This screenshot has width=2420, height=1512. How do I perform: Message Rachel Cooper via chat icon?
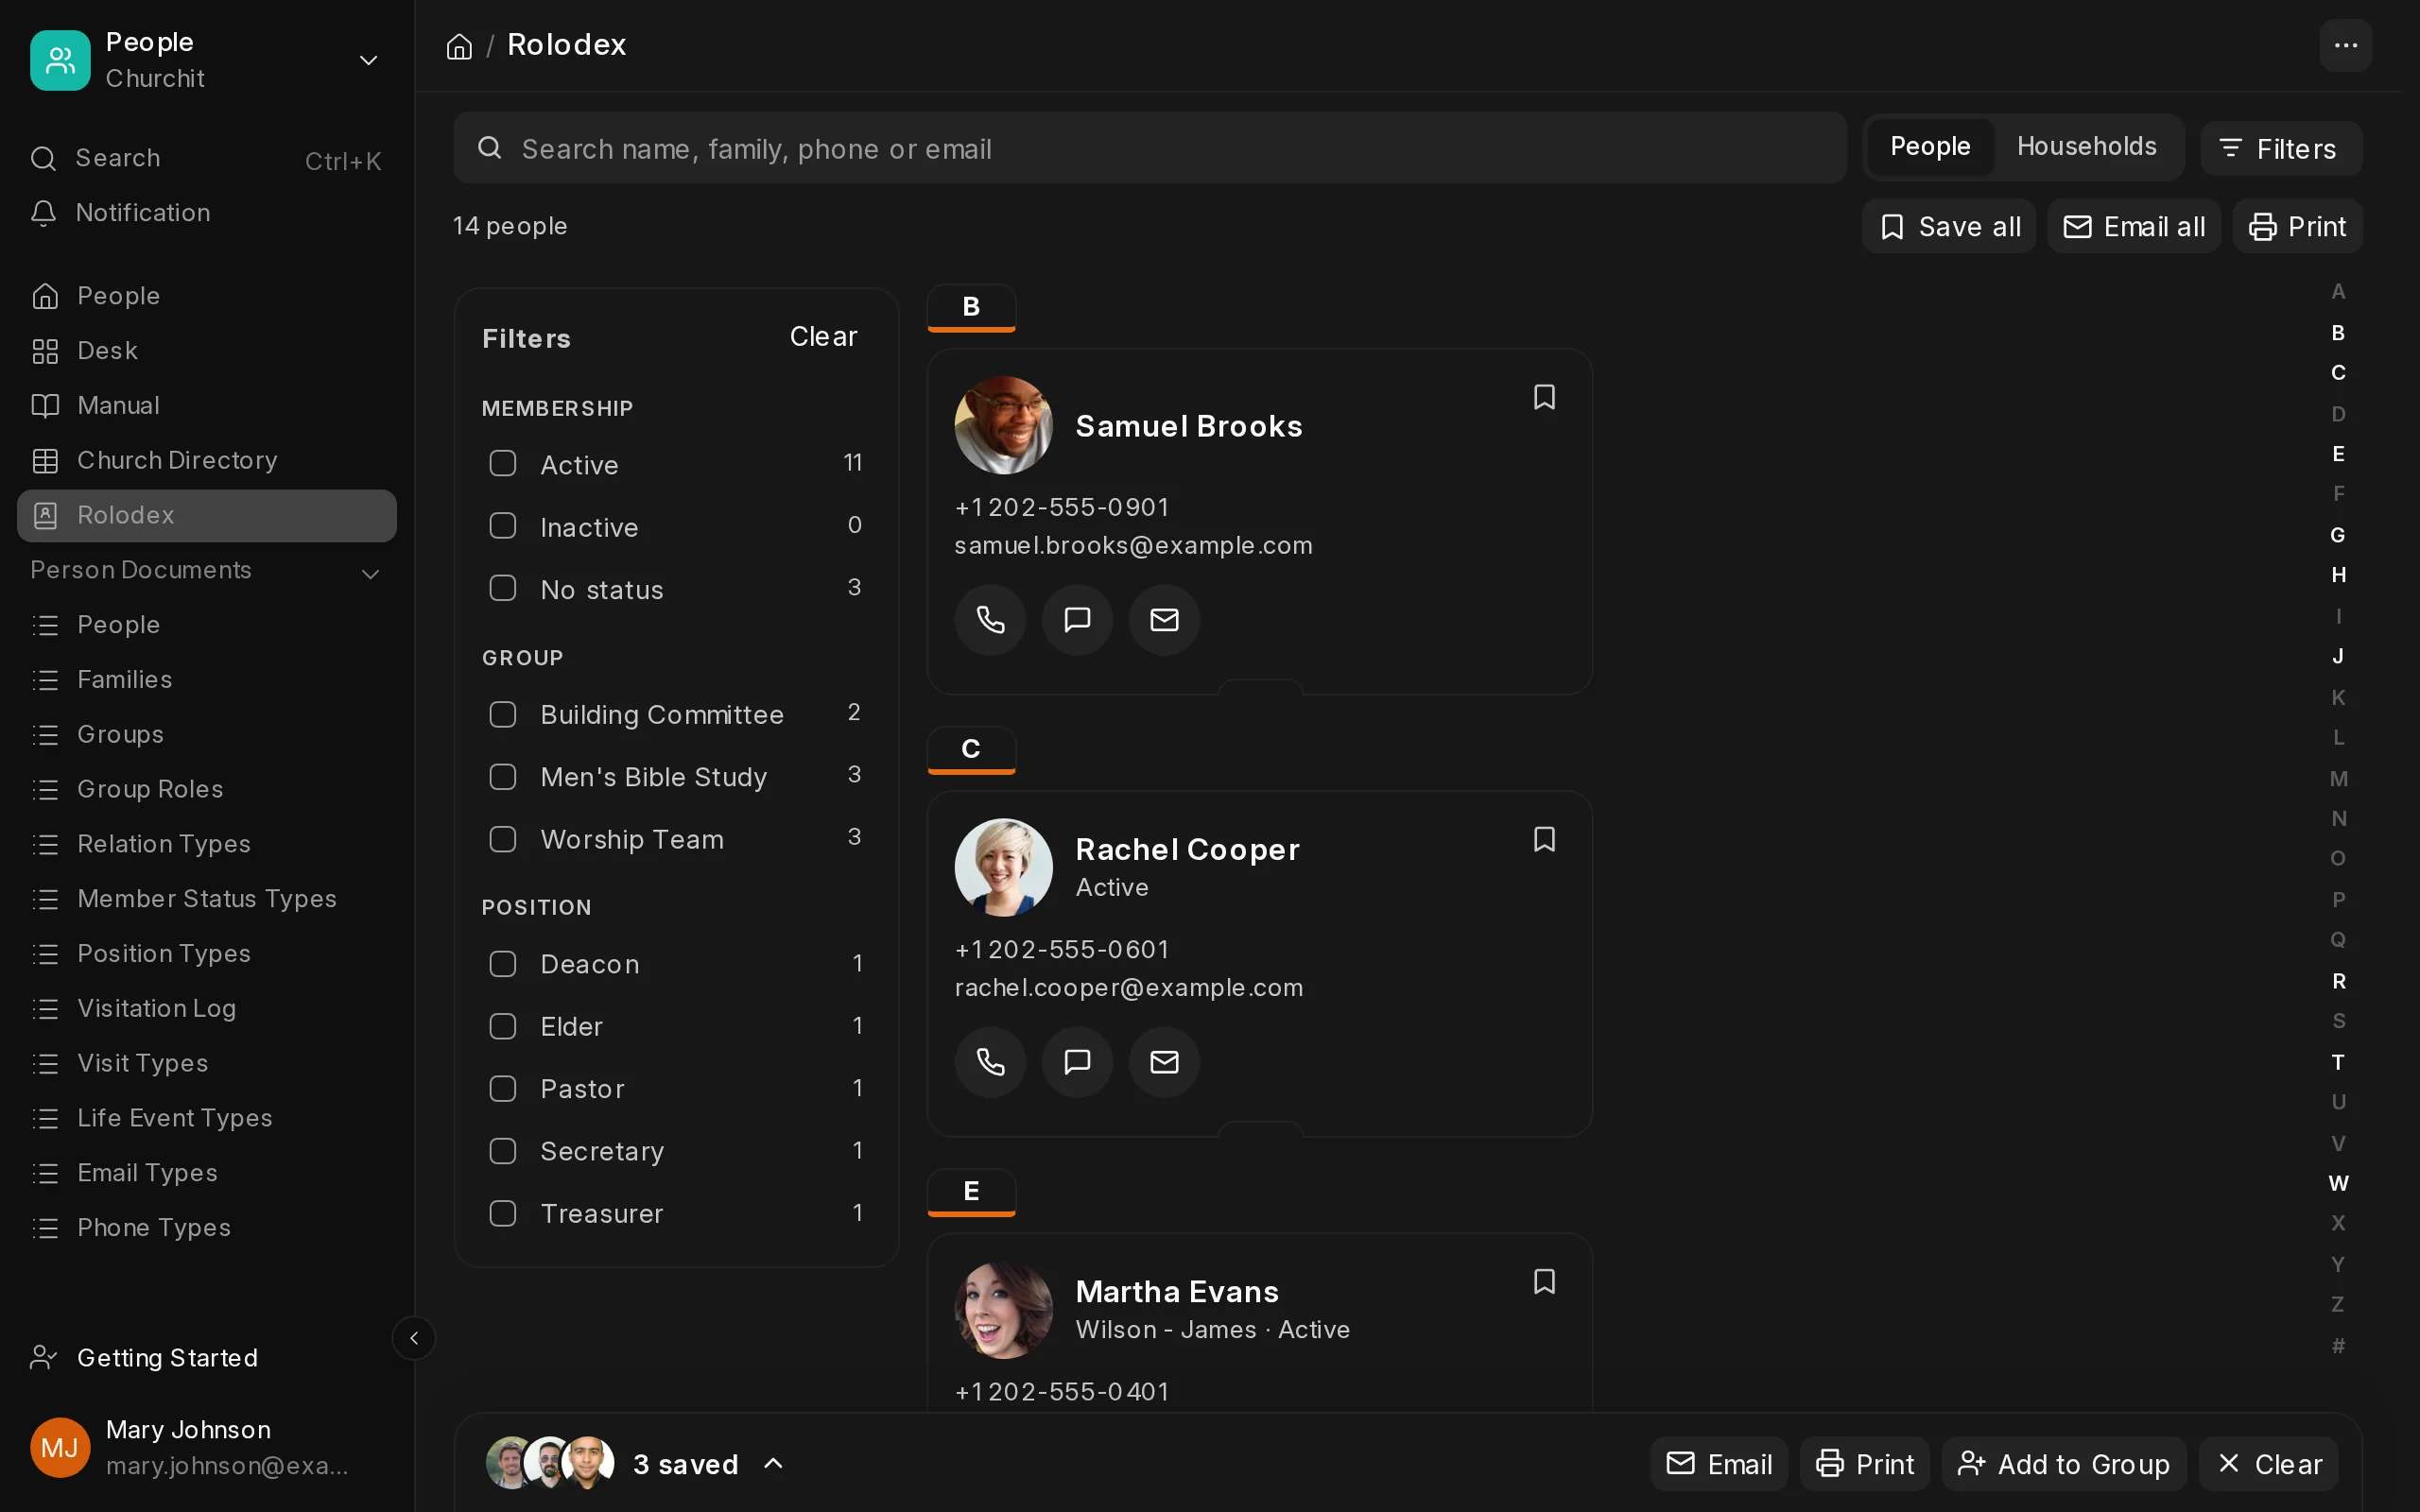[1077, 1062]
